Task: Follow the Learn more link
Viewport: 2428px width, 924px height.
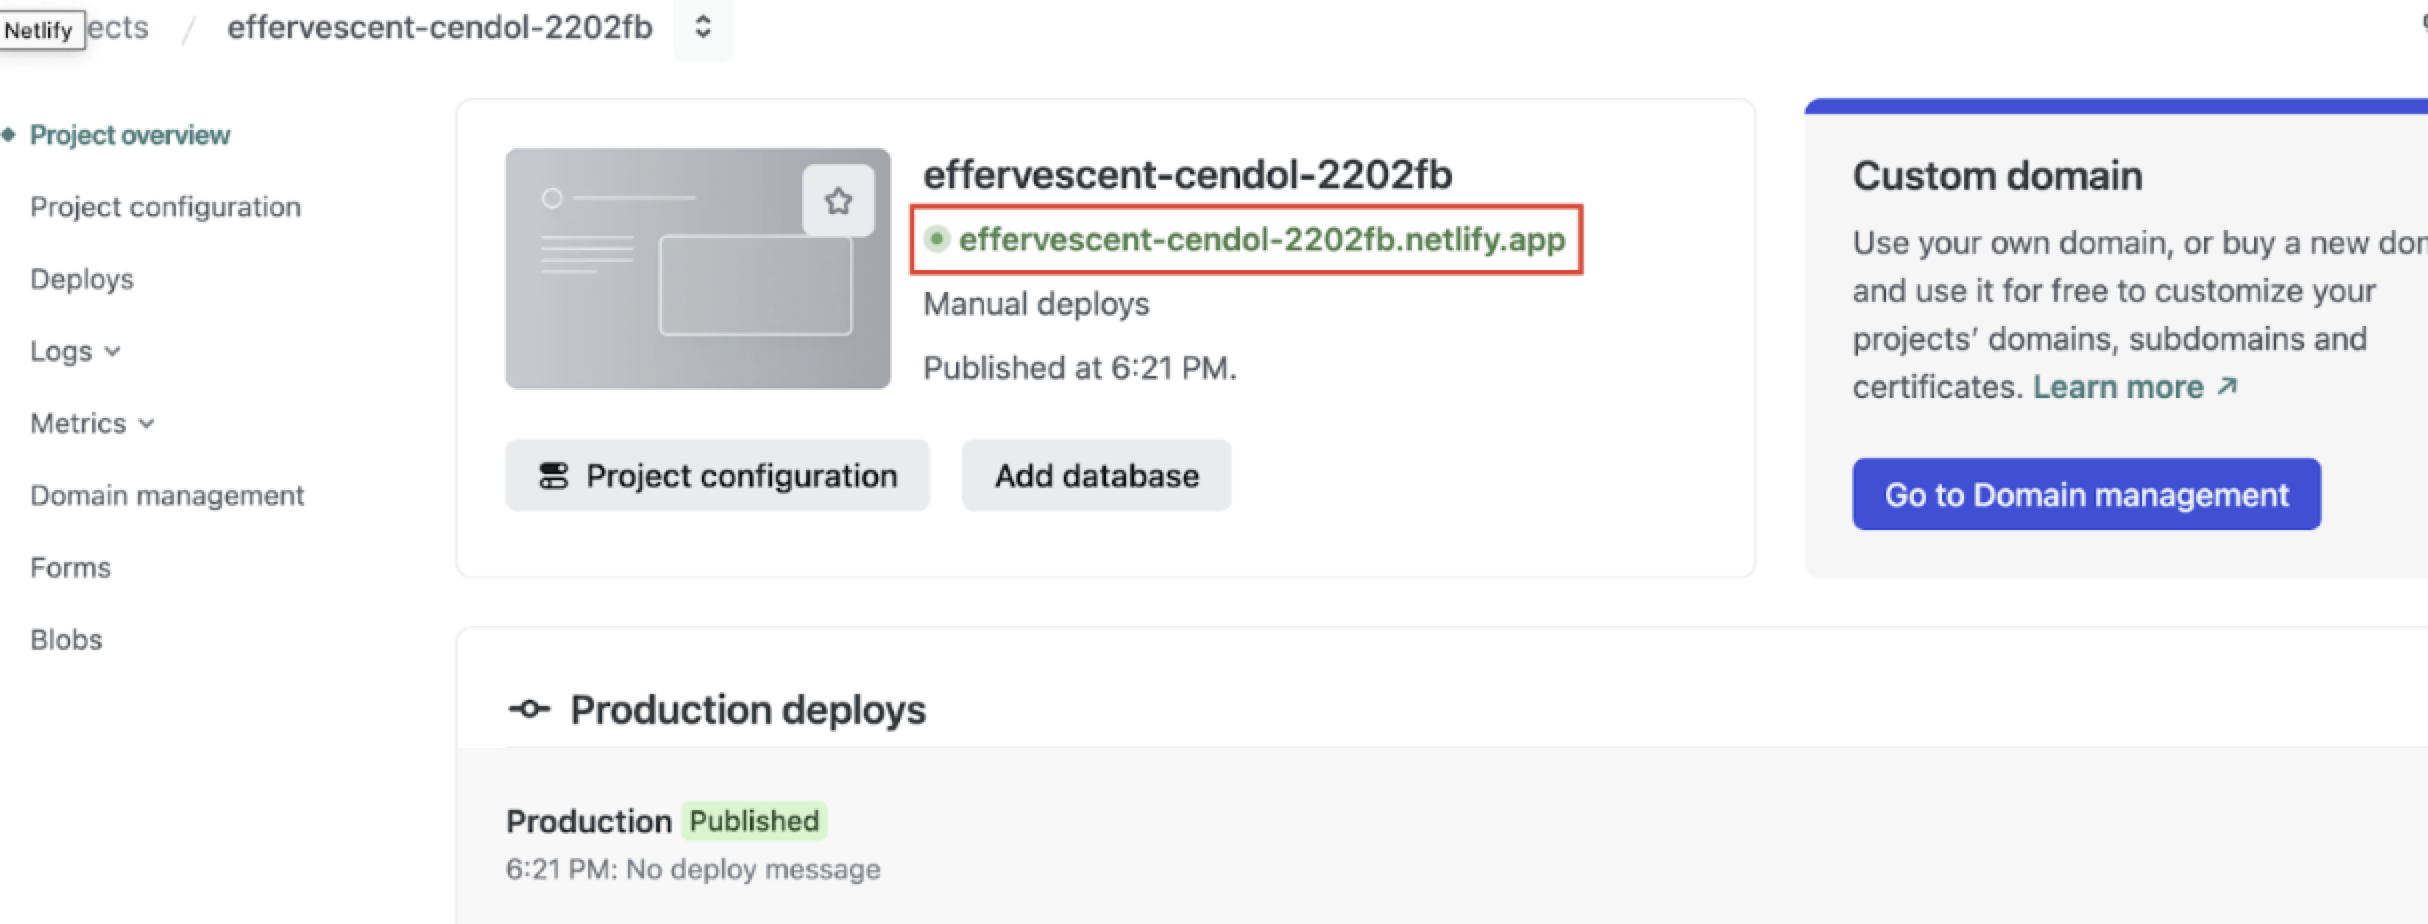Action: coord(2135,387)
